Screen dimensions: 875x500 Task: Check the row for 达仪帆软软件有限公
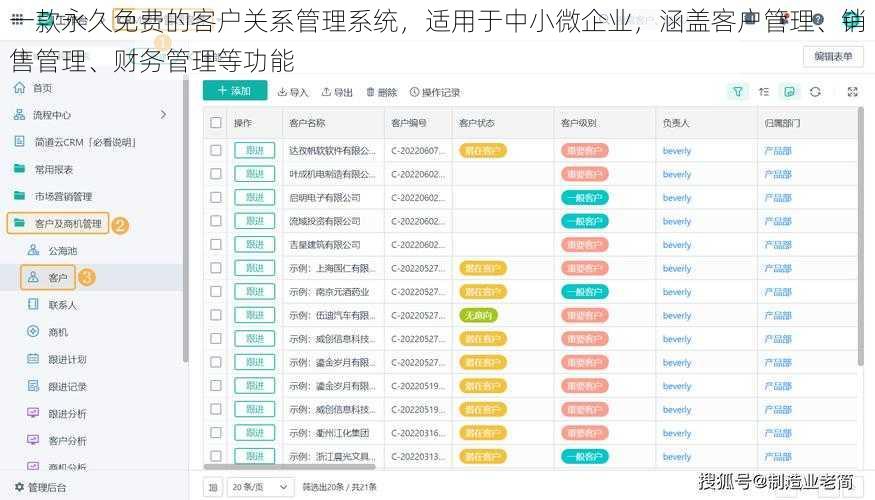216,151
